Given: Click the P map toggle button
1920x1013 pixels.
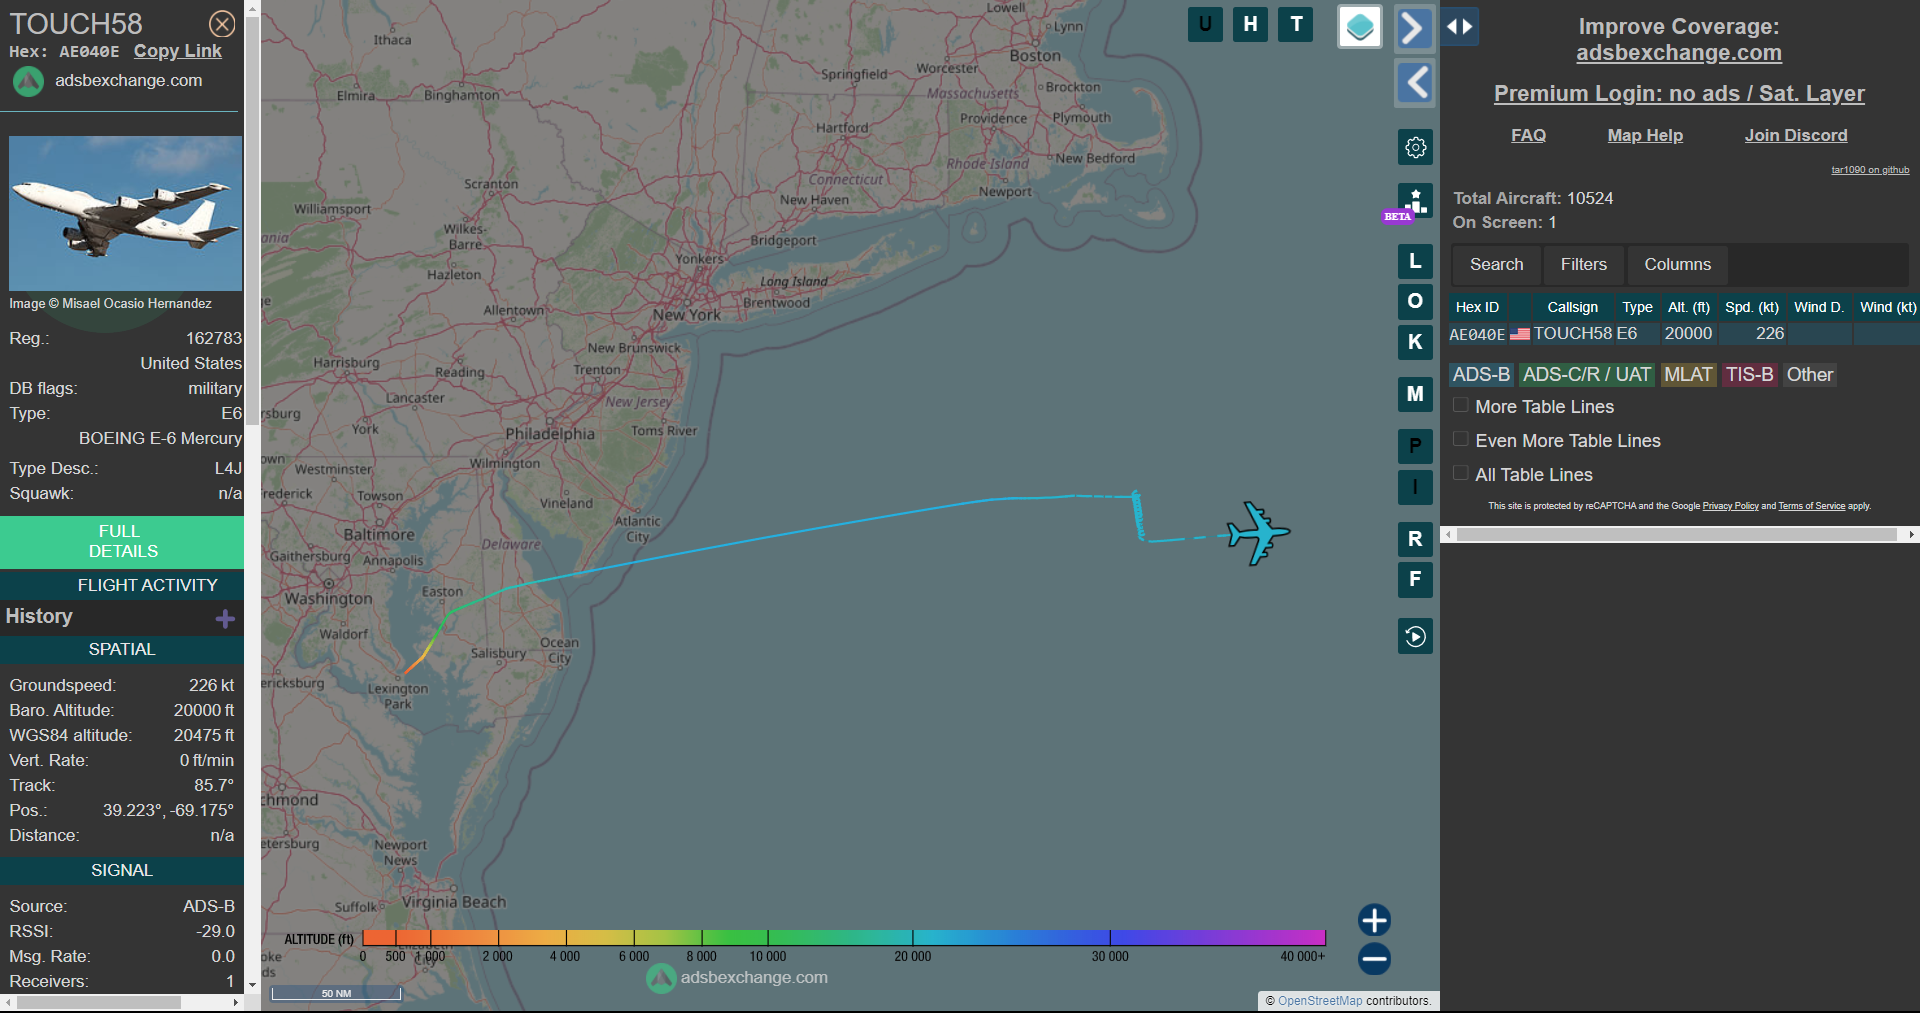Looking at the screenshot, I should [x=1415, y=446].
